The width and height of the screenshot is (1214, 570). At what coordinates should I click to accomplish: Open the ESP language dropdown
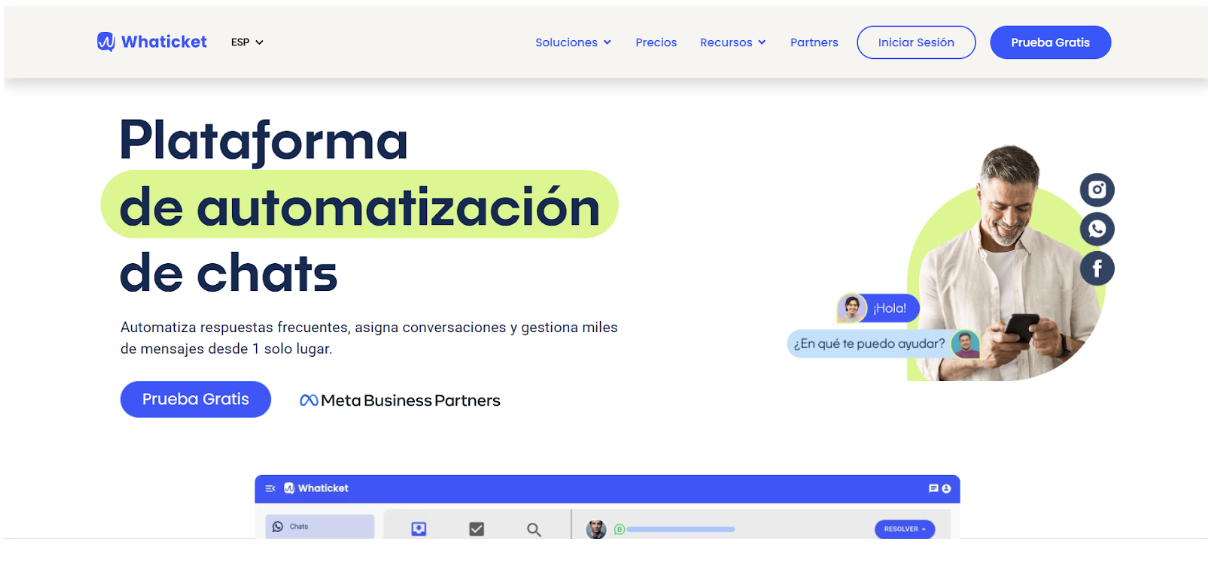tap(247, 42)
